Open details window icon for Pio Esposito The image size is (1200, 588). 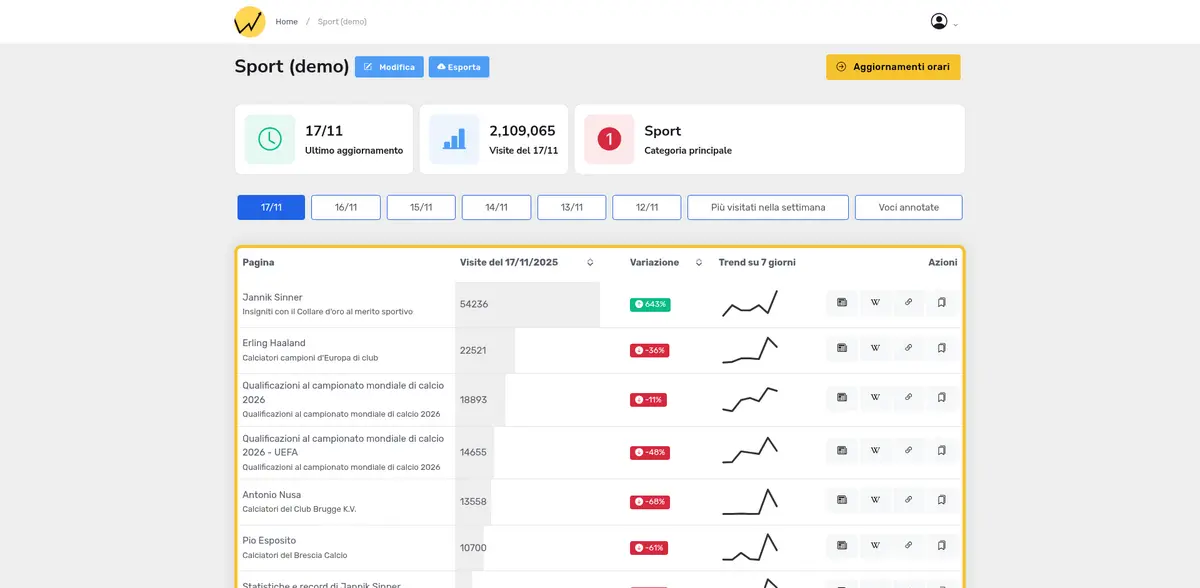click(x=842, y=545)
